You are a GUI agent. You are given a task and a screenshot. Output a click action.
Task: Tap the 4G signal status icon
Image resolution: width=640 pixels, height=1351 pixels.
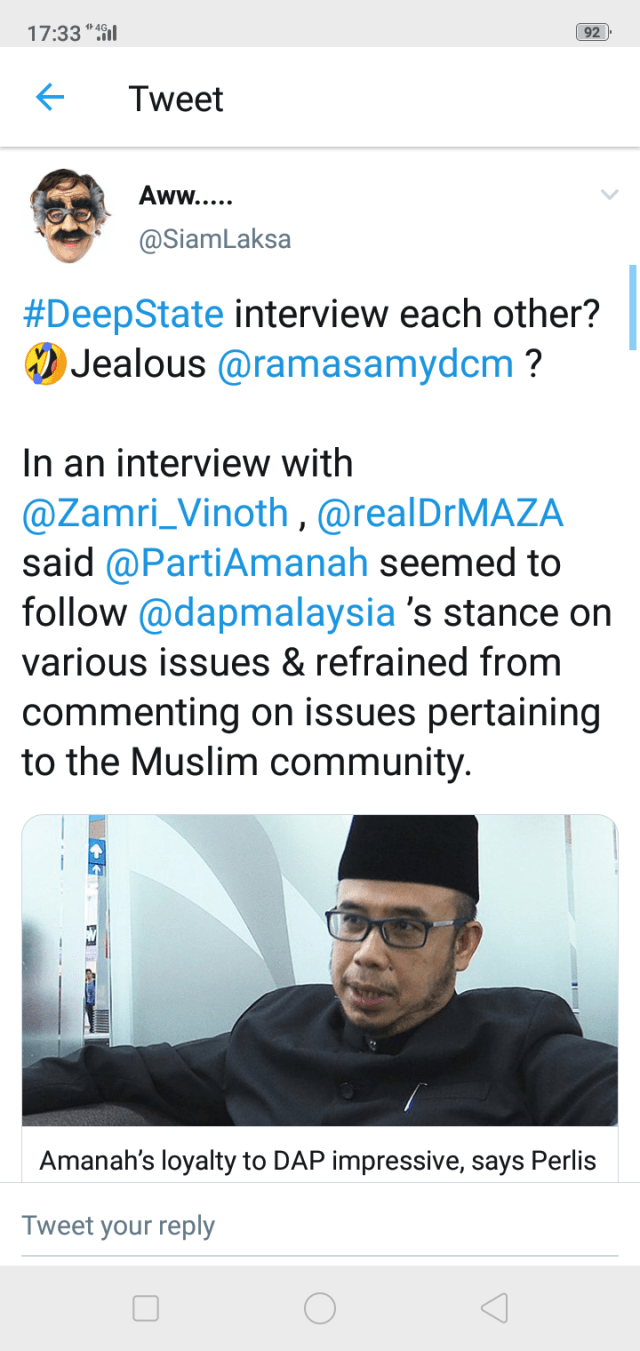(x=104, y=32)
